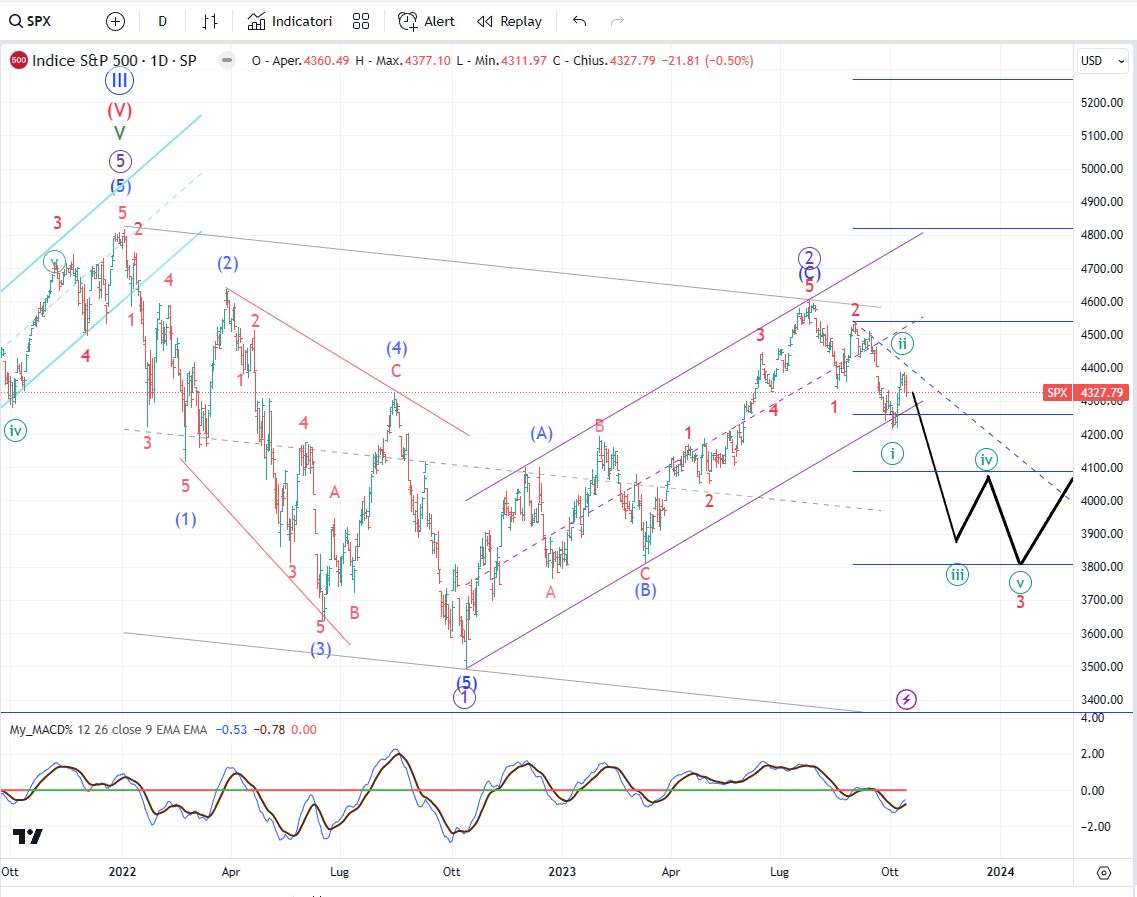Click the 2024 date on time axis
Screen dimensions: 1137x897
pyautogui.click(x=1000, y=872)
